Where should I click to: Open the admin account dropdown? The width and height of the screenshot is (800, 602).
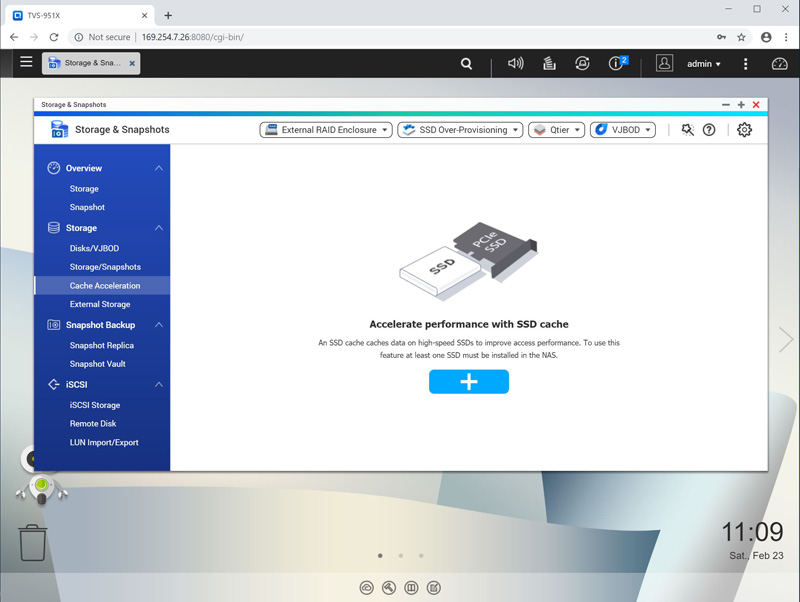point(703,64)
